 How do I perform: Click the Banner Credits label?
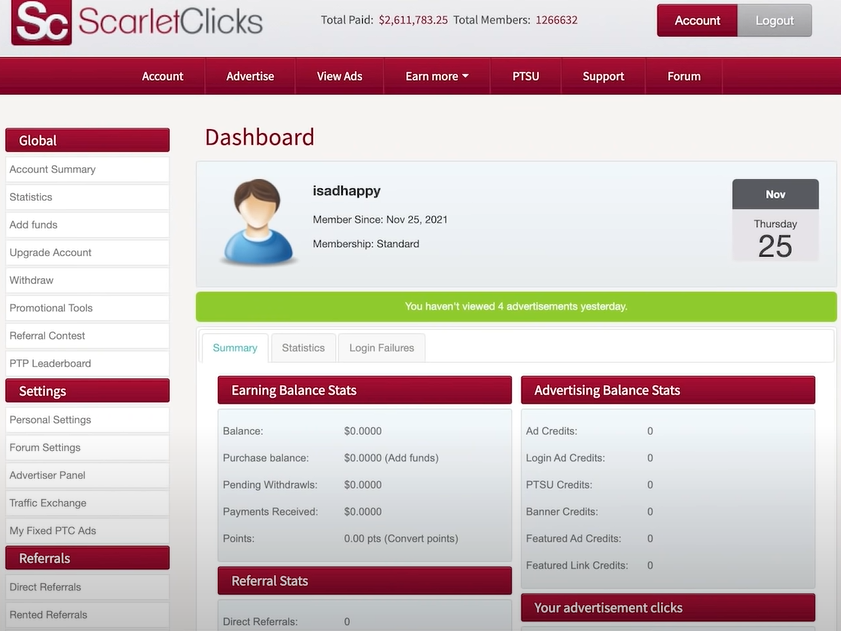(562, 511)
